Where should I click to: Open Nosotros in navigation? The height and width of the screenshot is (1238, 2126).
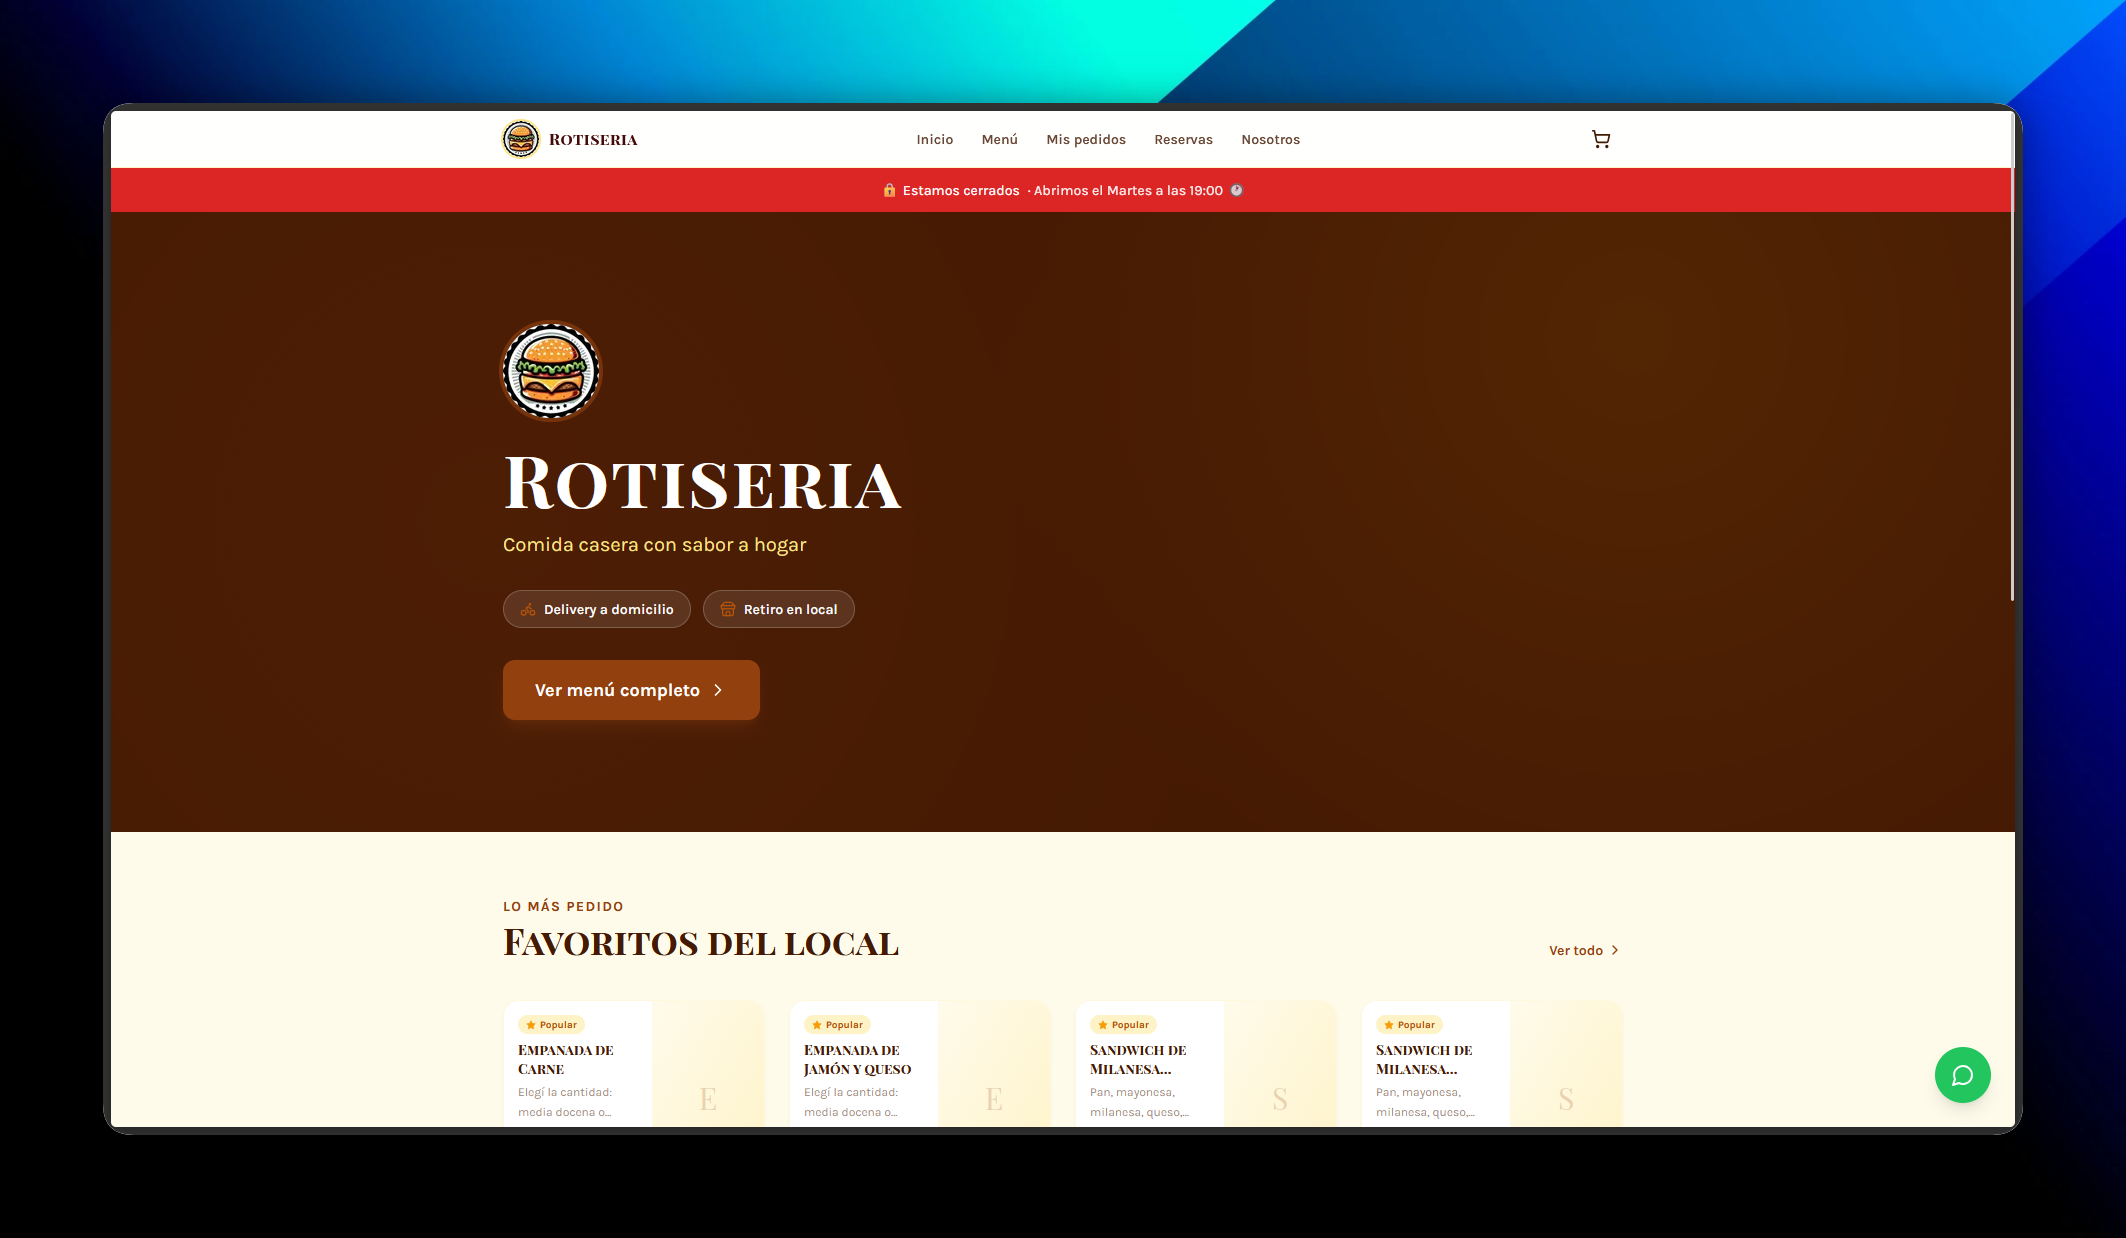pyautogui.click(x=1270, y=140)
